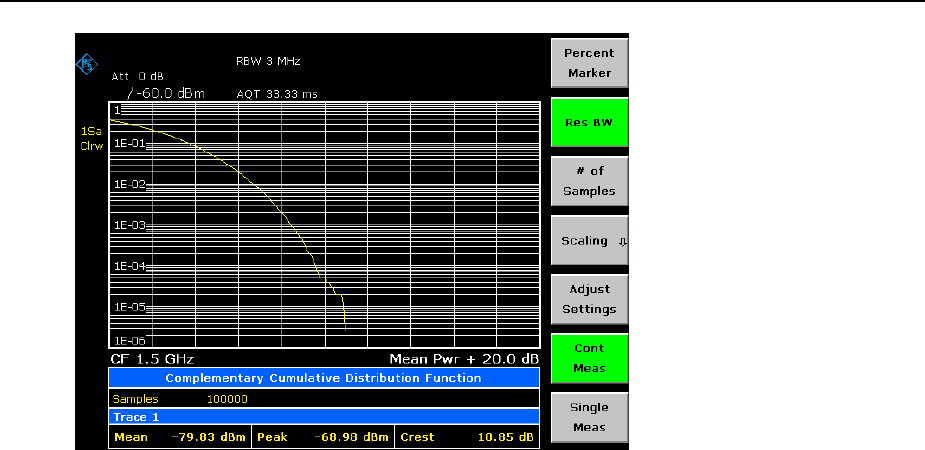
Task: Click the CF 1.5 GHz label
Action: pos(152,359)
